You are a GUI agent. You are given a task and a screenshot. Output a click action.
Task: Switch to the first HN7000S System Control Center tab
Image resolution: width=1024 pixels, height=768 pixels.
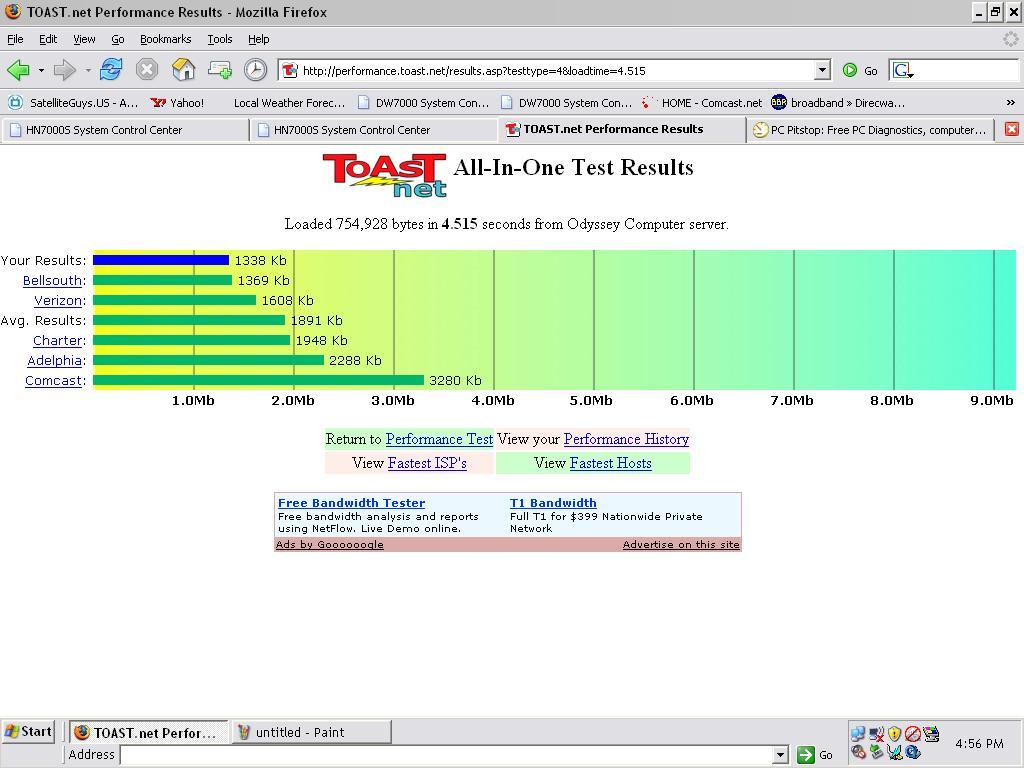[x=125, y=130]
